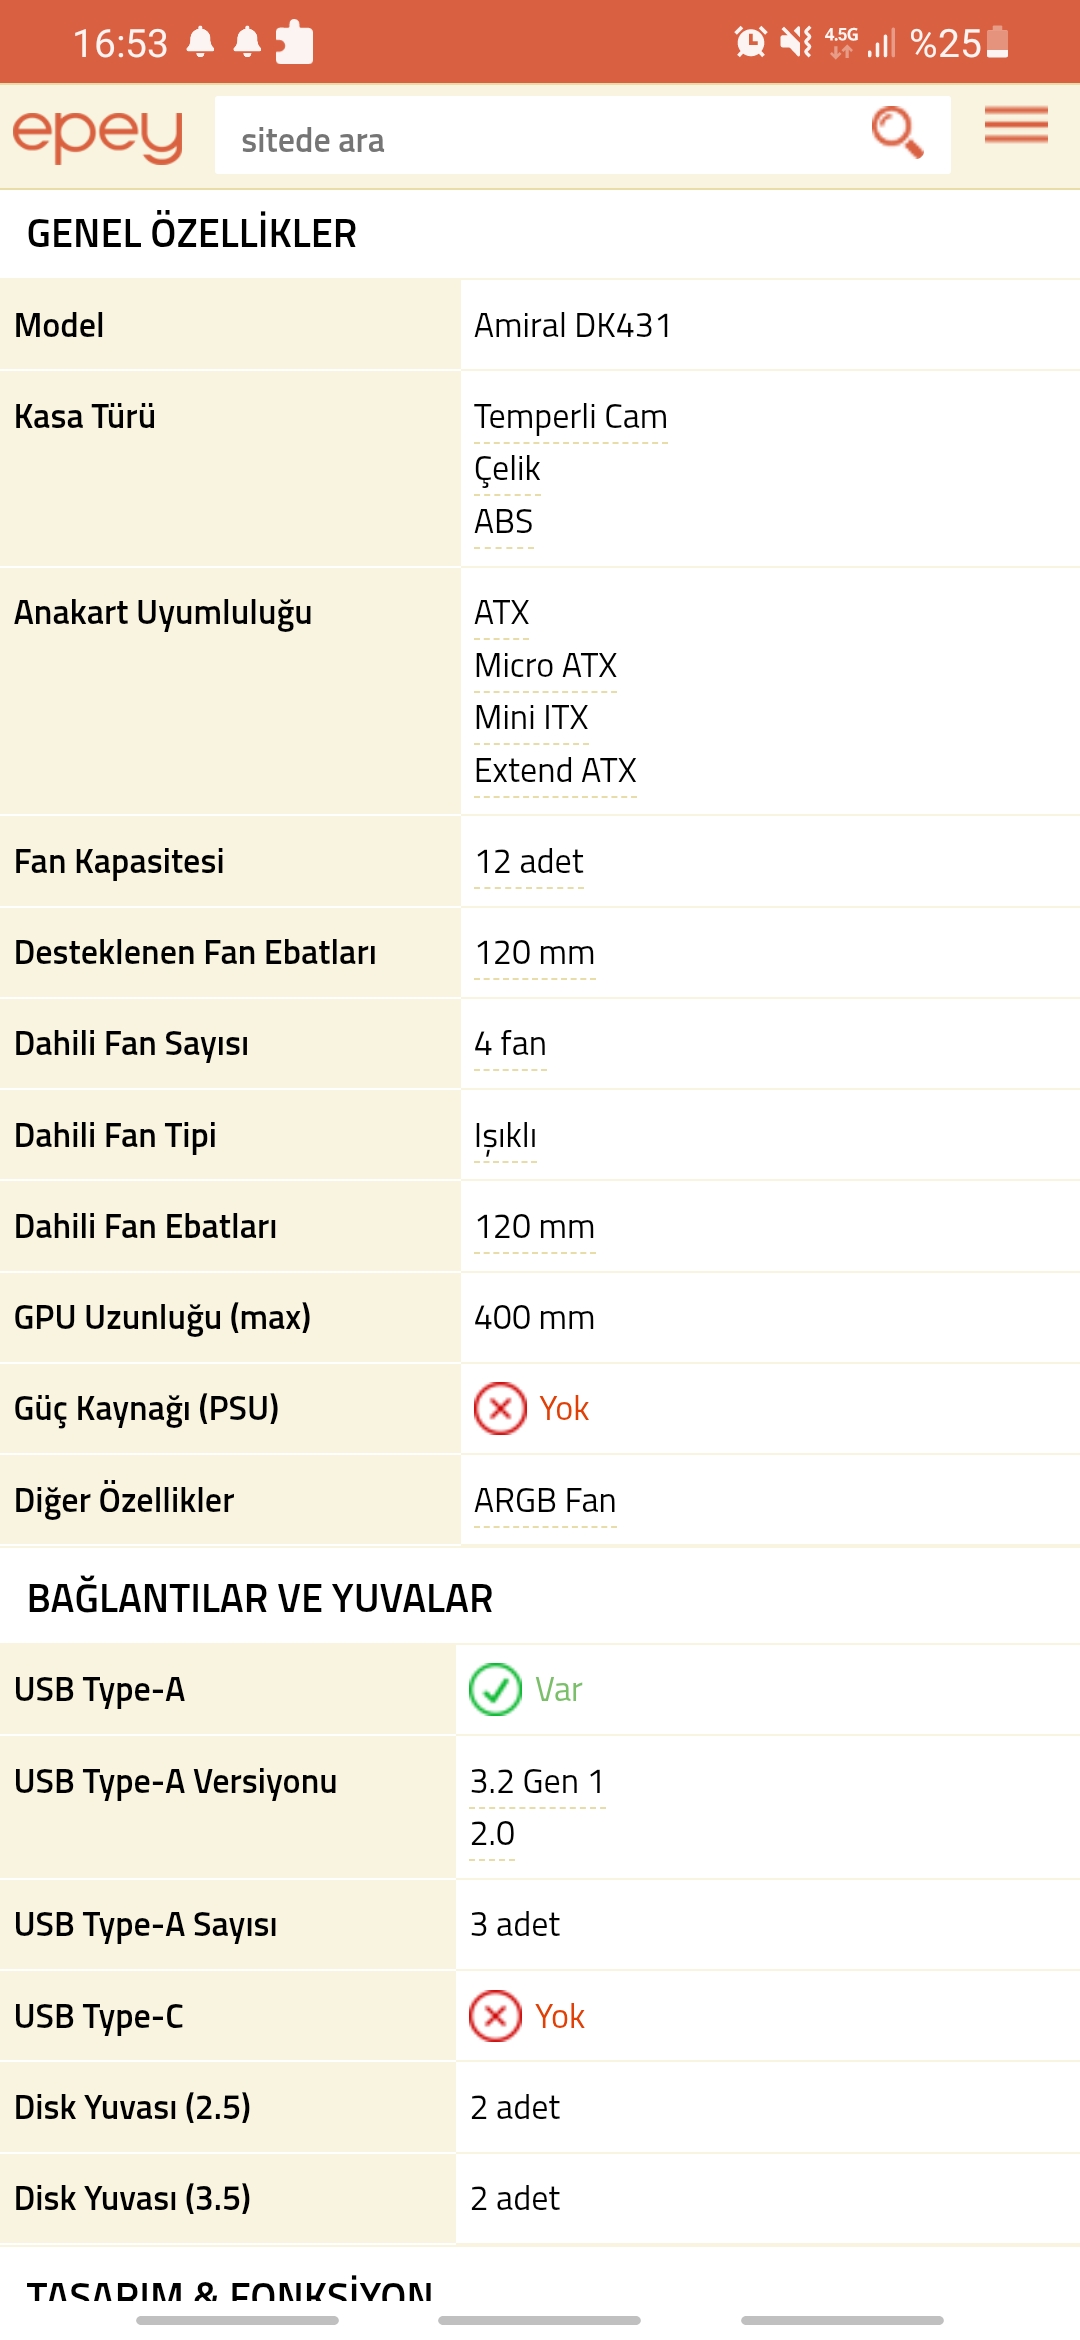
Task: Tap the red X icon beside Güç Kaynağı
Action: click(500, 1408)
